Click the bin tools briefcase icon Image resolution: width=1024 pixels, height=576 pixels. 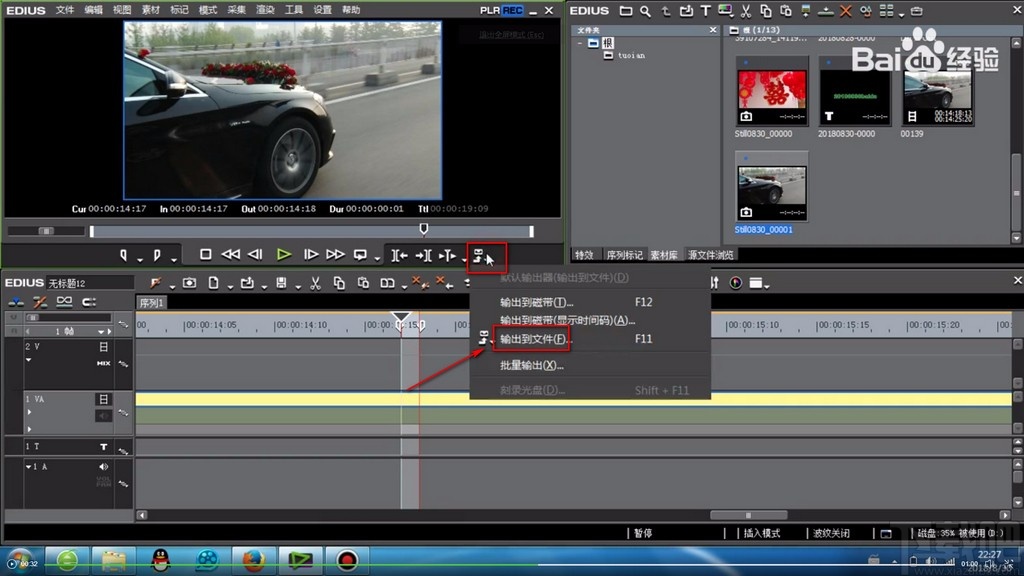[917, 11]
